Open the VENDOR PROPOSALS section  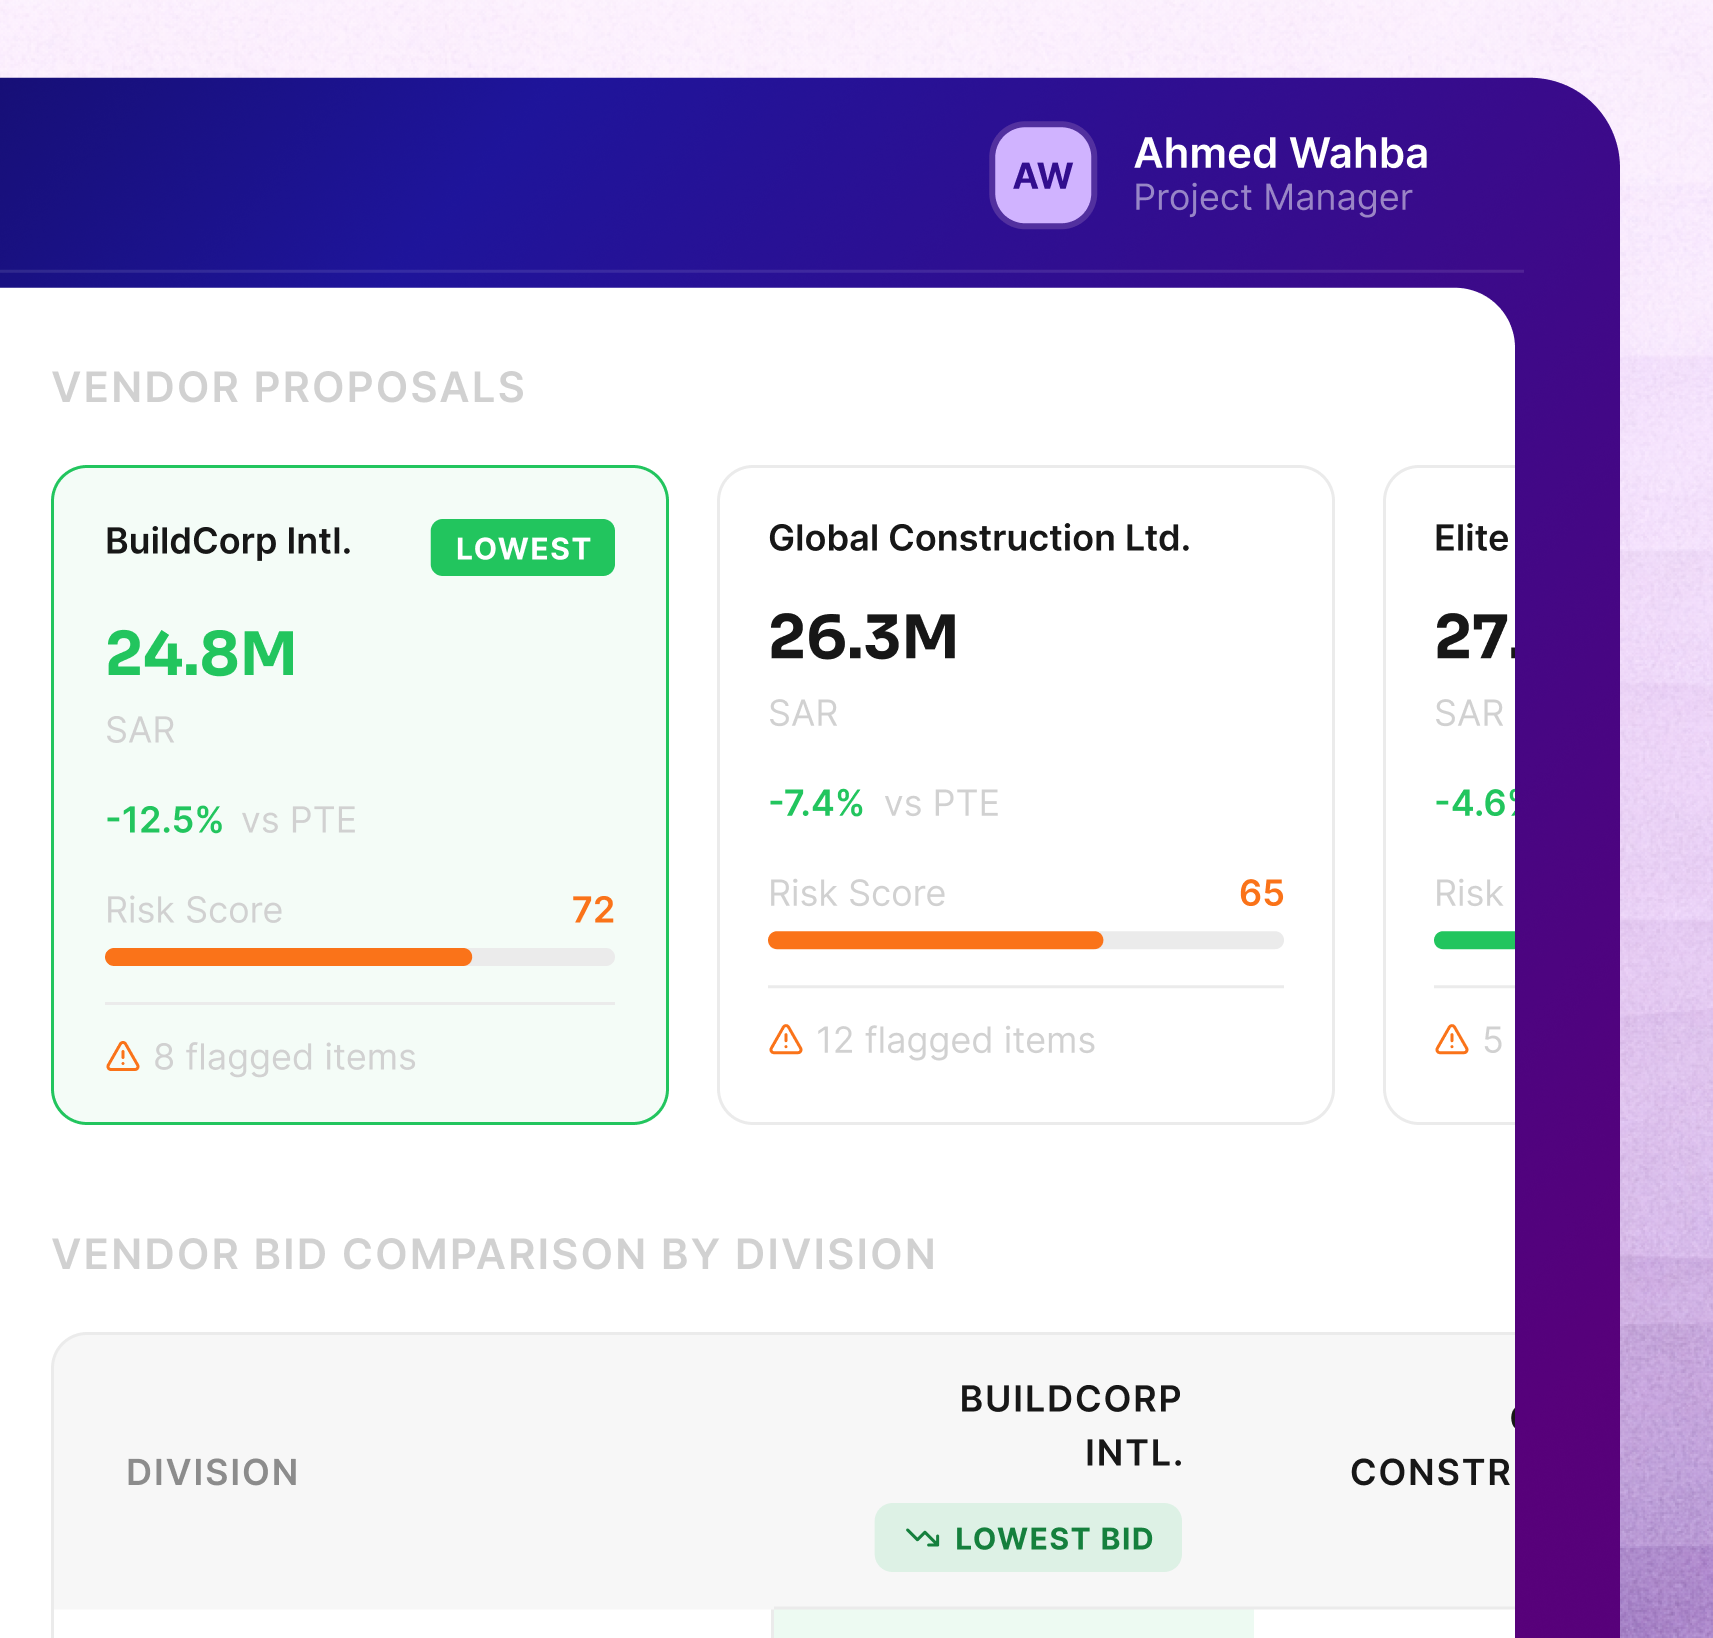click(288, 388)
